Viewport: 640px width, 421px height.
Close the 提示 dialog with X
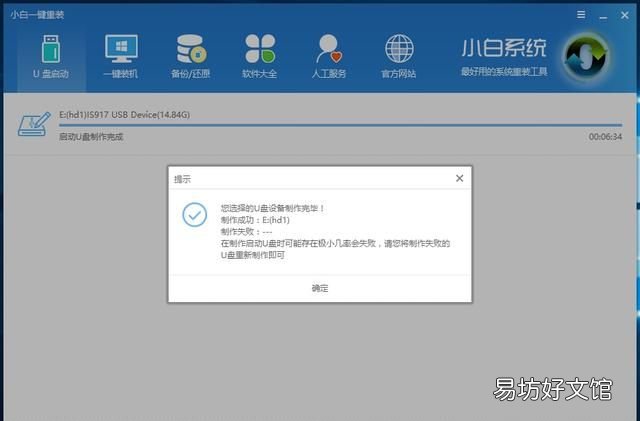point(460,178)
